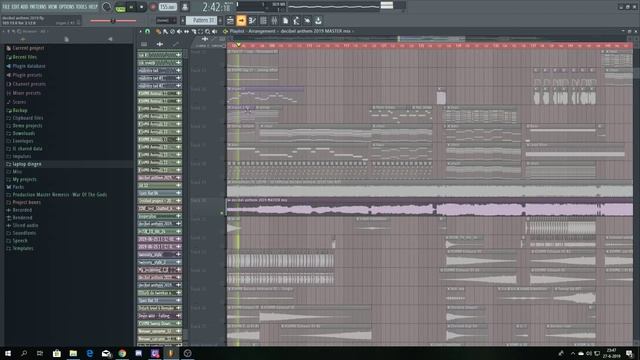Open the FILE menu
This screenshot has width=640, height=360.
[6, 7]
